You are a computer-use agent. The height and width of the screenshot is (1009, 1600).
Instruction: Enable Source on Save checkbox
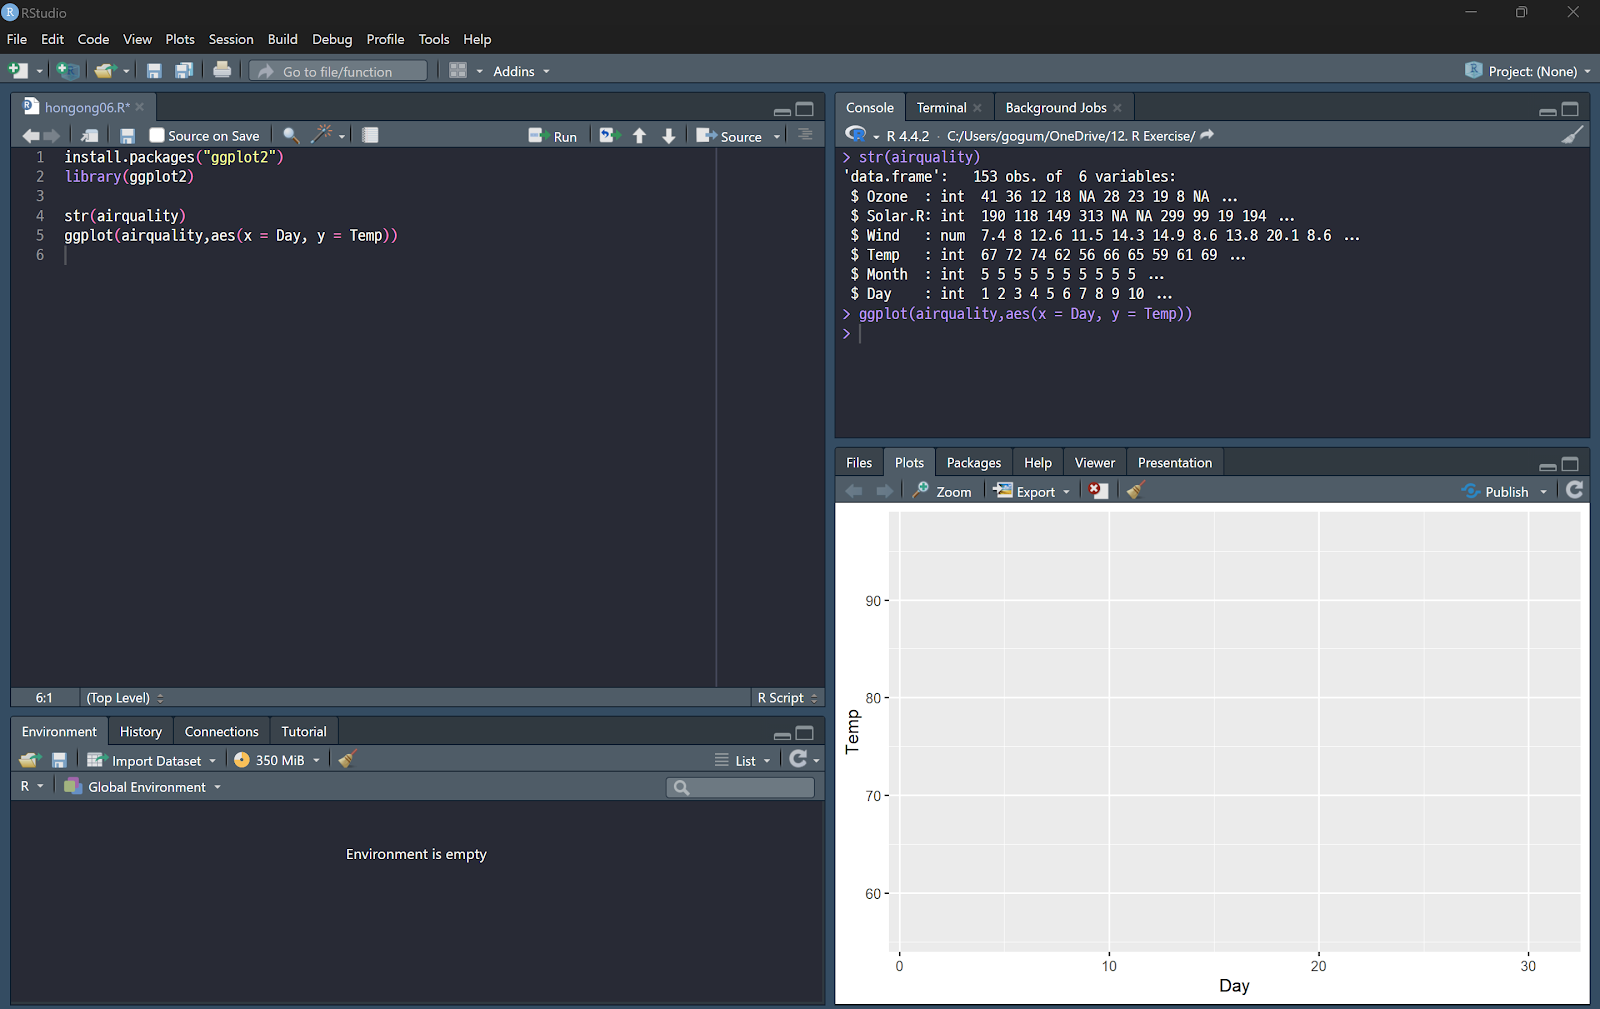click(157, 135)
